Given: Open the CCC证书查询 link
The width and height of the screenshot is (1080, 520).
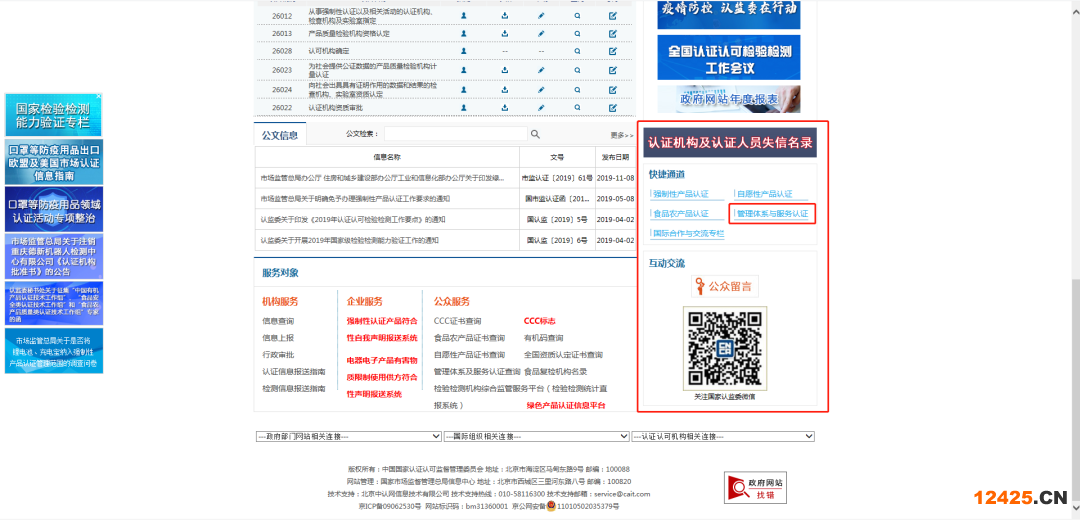Looking at the screenshot, I should click(x=457, y=321).
